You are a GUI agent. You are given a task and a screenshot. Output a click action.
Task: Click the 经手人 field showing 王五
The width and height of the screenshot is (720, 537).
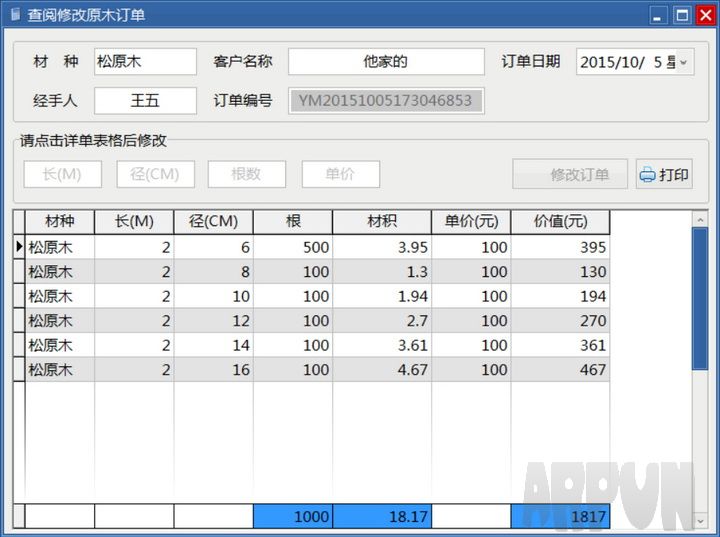tap(145, 101)
